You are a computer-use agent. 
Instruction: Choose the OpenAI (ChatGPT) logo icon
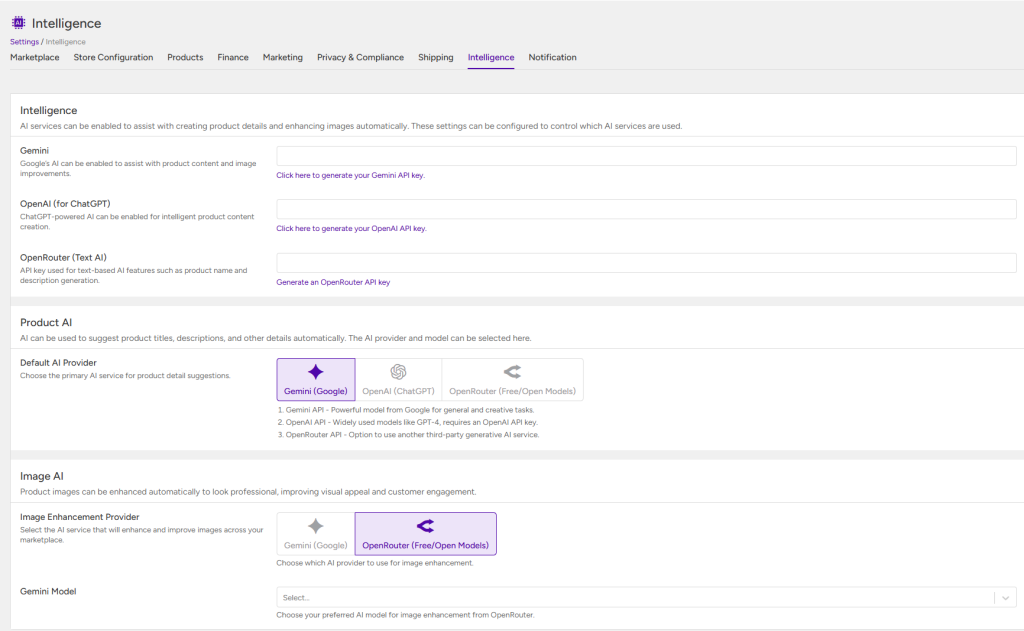tap(398, 372)
